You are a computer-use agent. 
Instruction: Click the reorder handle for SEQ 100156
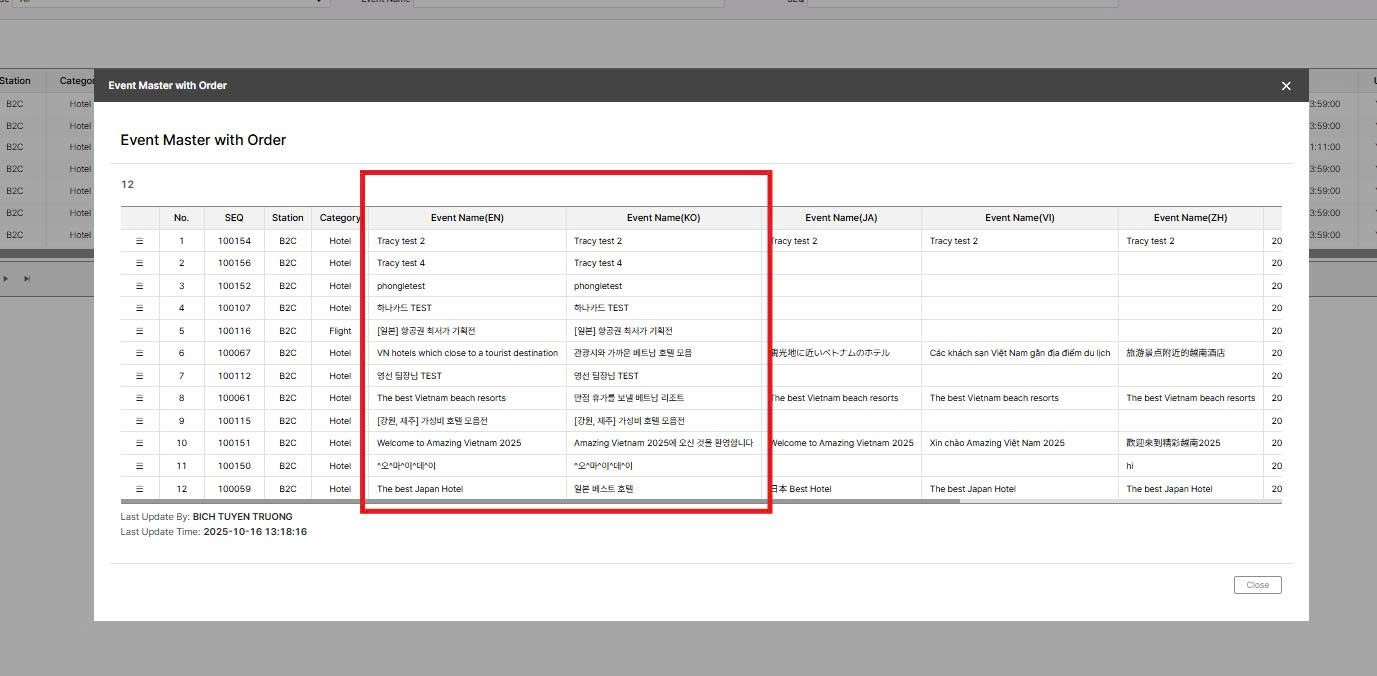(139, 263)
